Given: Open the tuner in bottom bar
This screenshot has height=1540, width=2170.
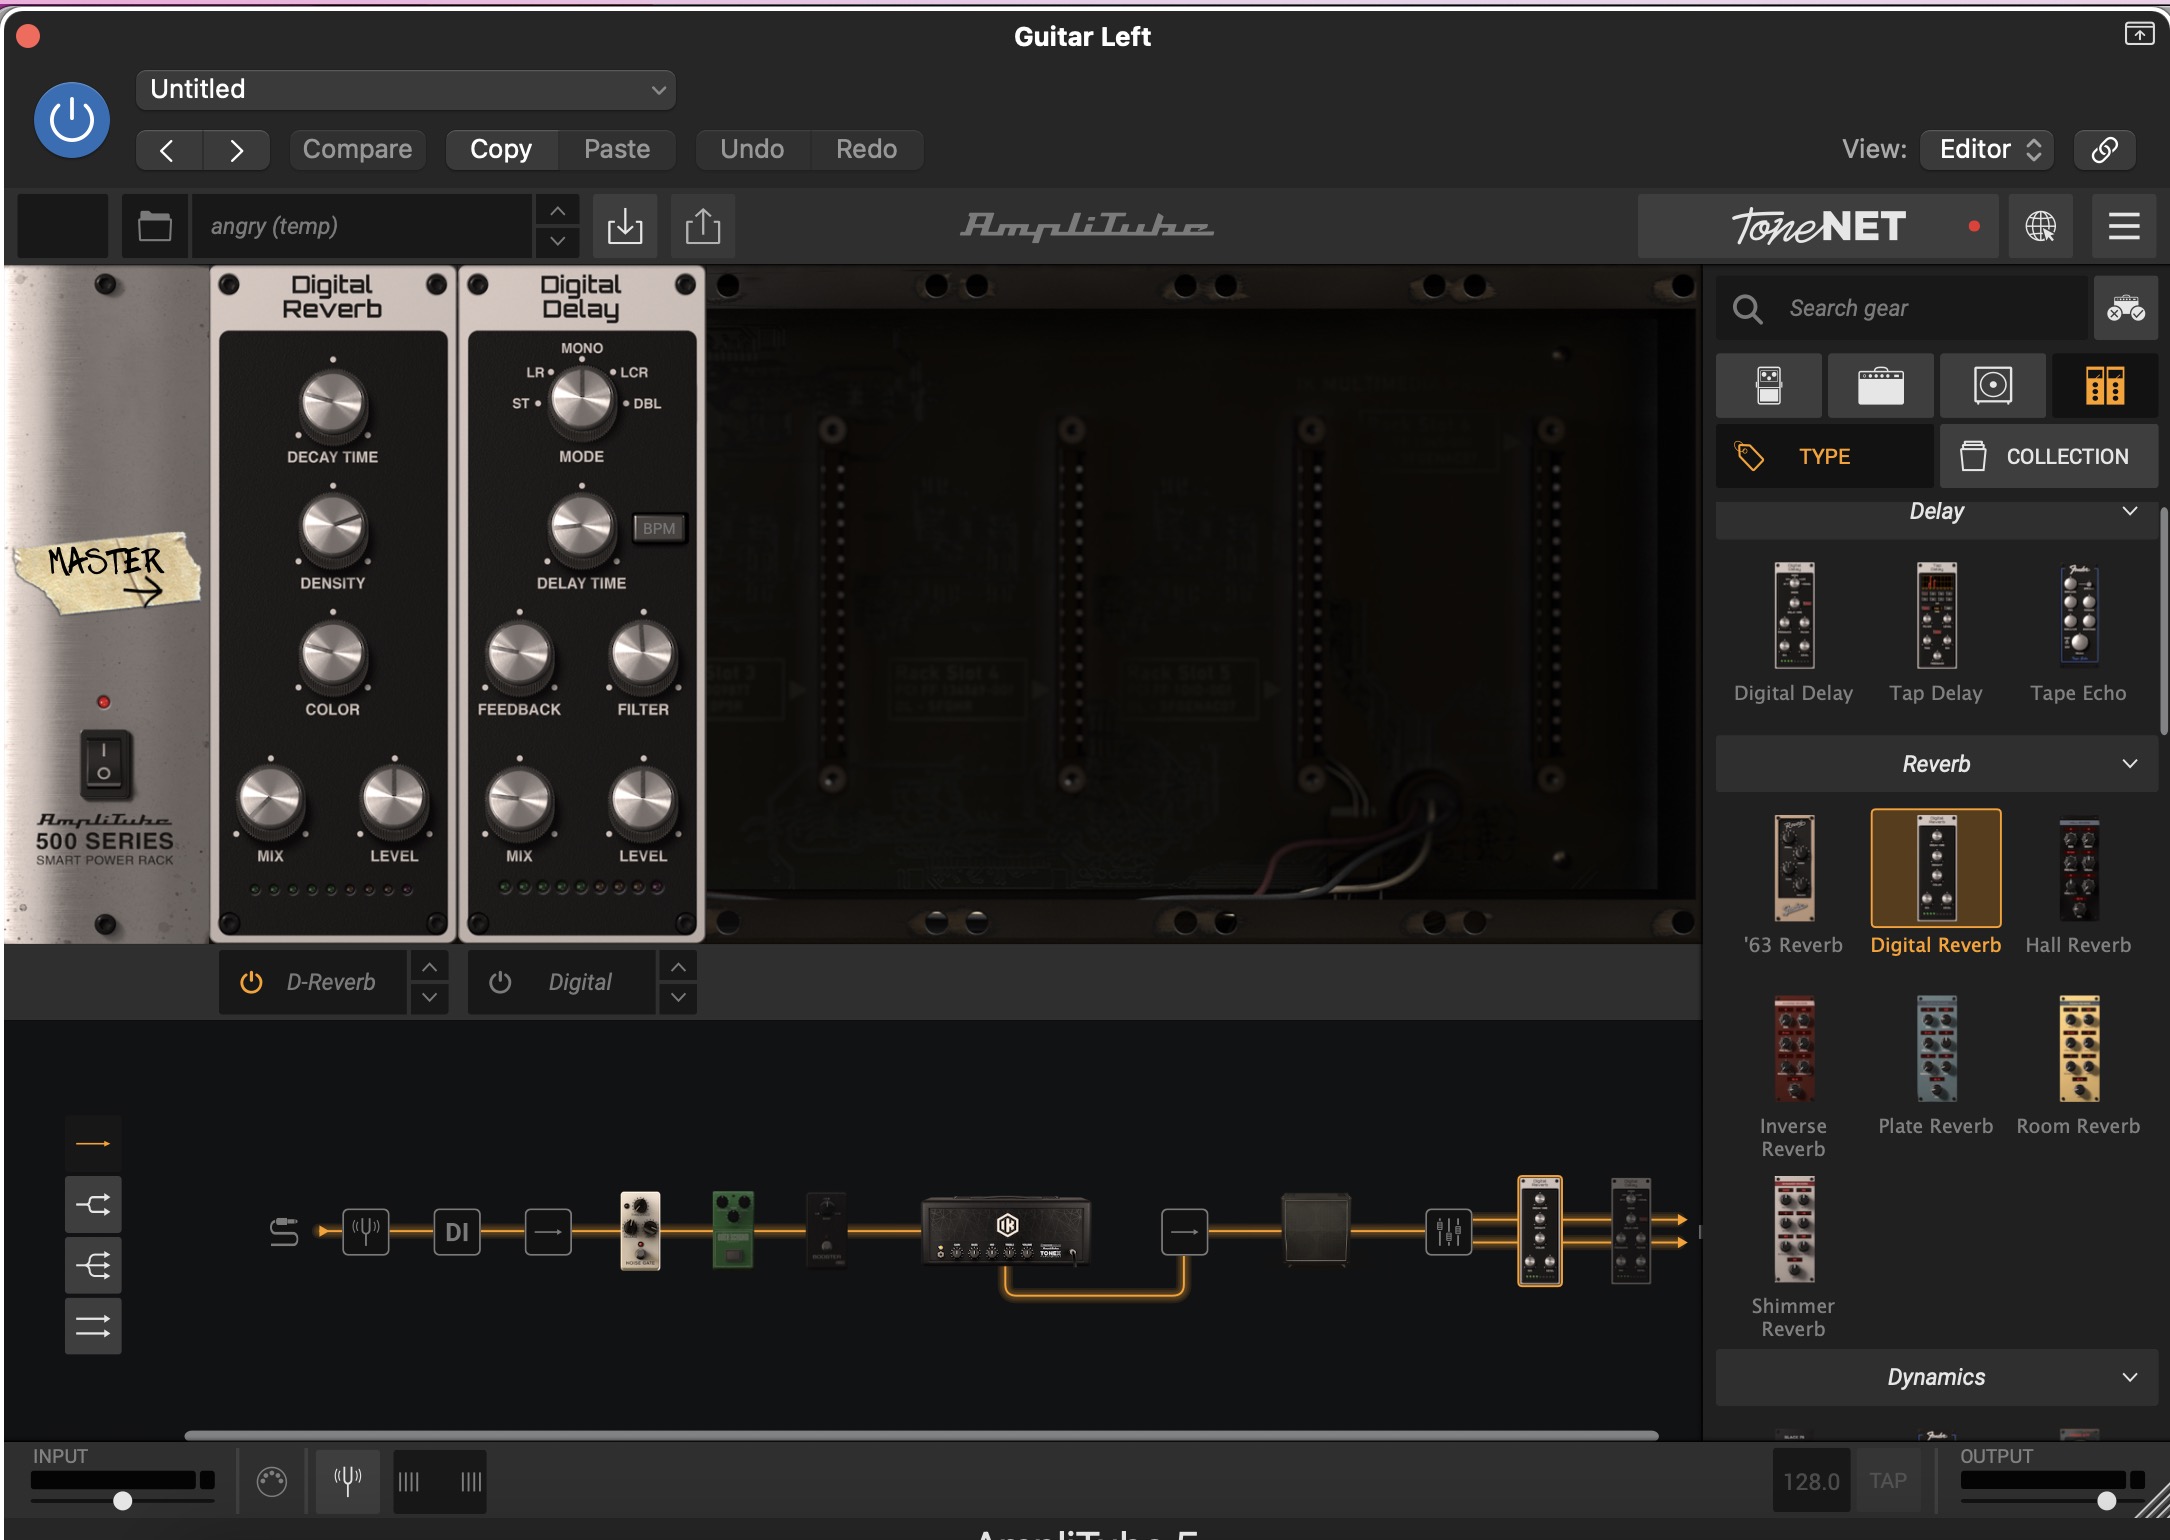Looking at the screenshot, I should [x=348, y=1481].
